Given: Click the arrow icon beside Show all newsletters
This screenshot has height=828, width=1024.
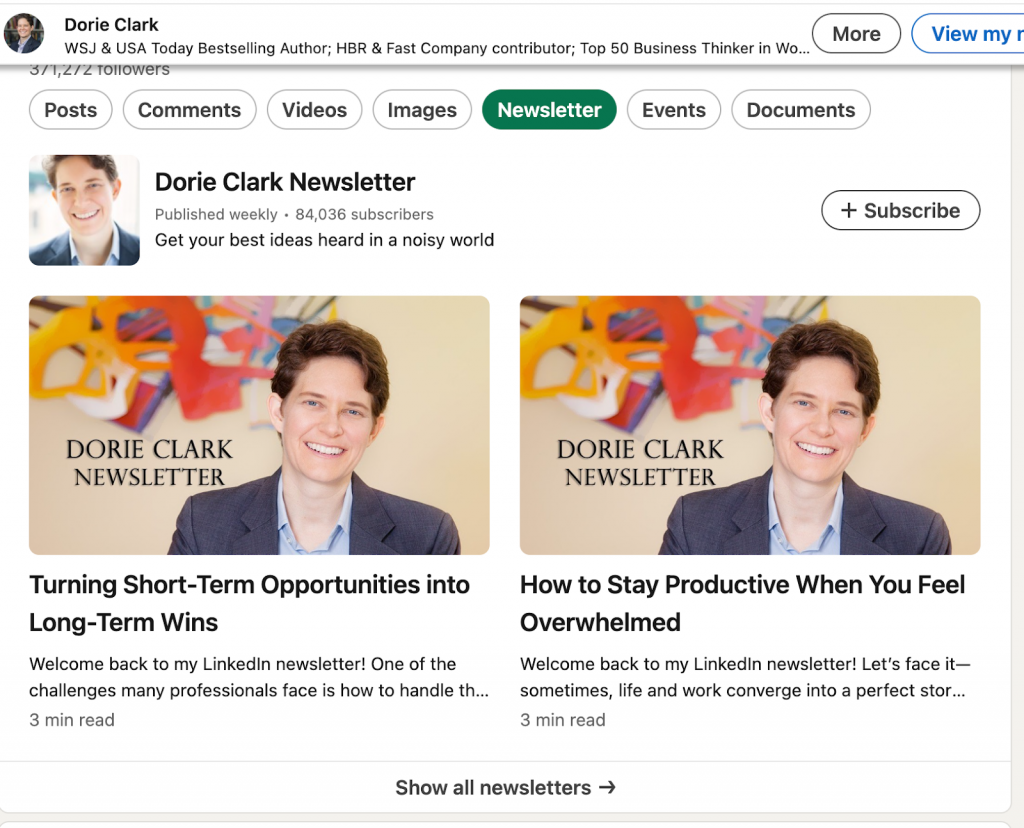Looking at the screenshot, I should pos(607,788).
